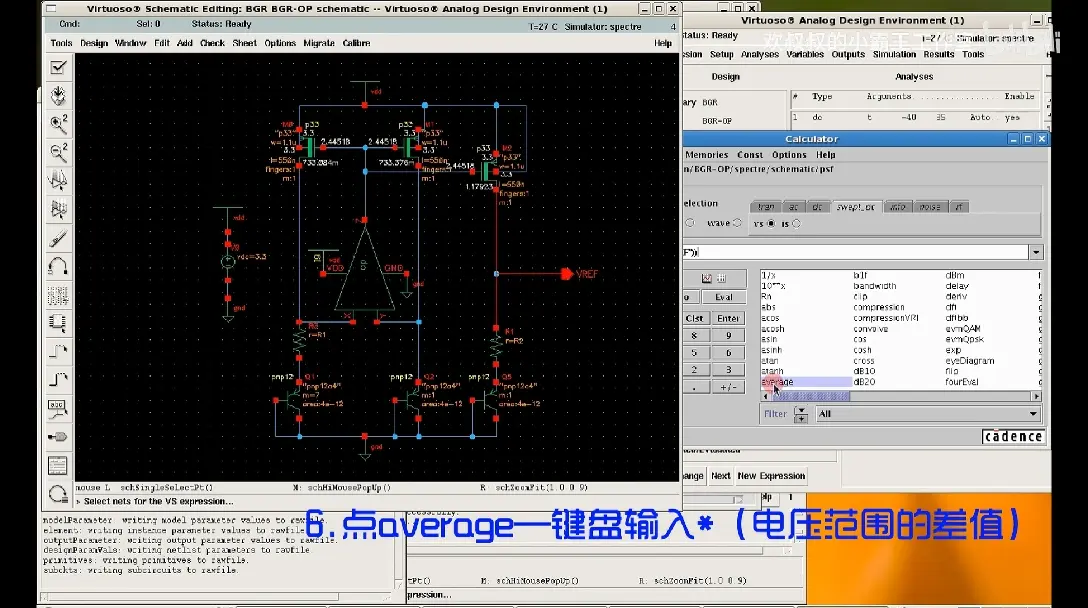Open the Check menu in schematic editor

[x=212, y=43]
